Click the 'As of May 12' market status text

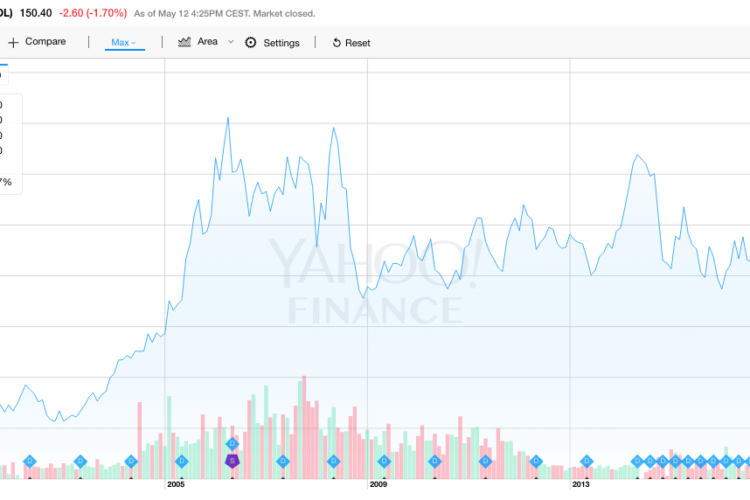224,14
